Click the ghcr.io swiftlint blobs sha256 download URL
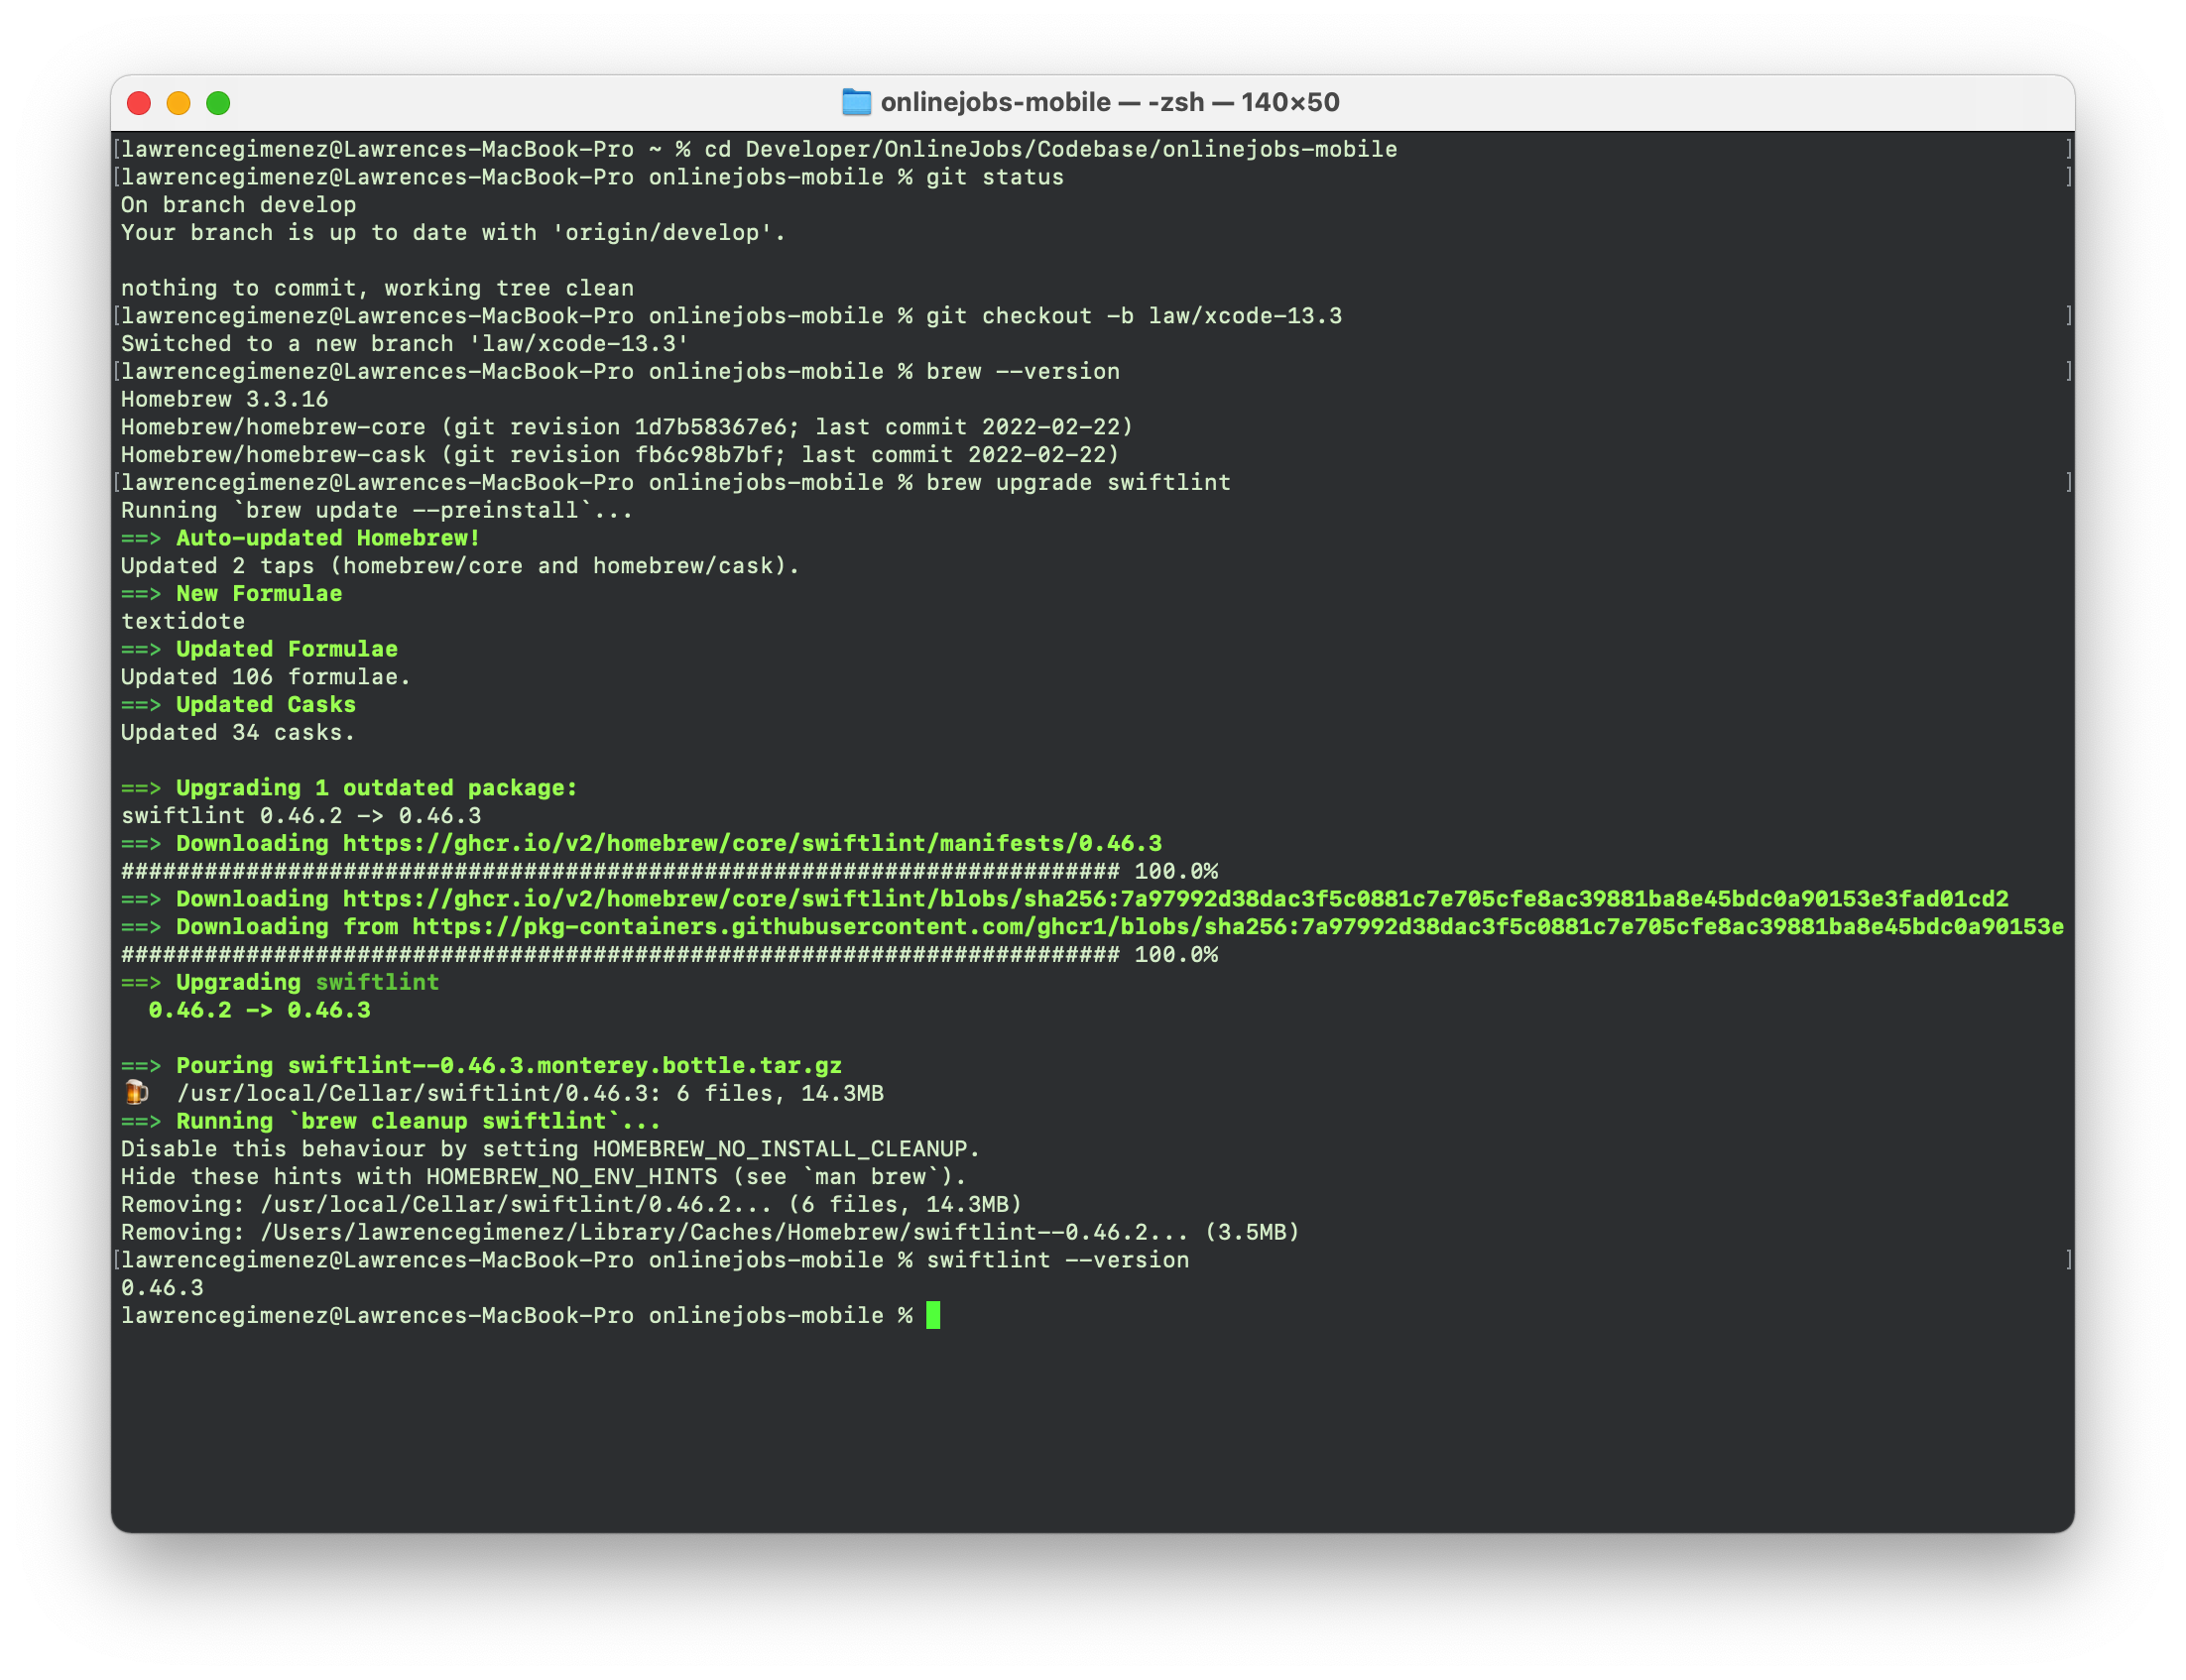This screenshot has width=2186, height=1680. (x=1175, y=899)
